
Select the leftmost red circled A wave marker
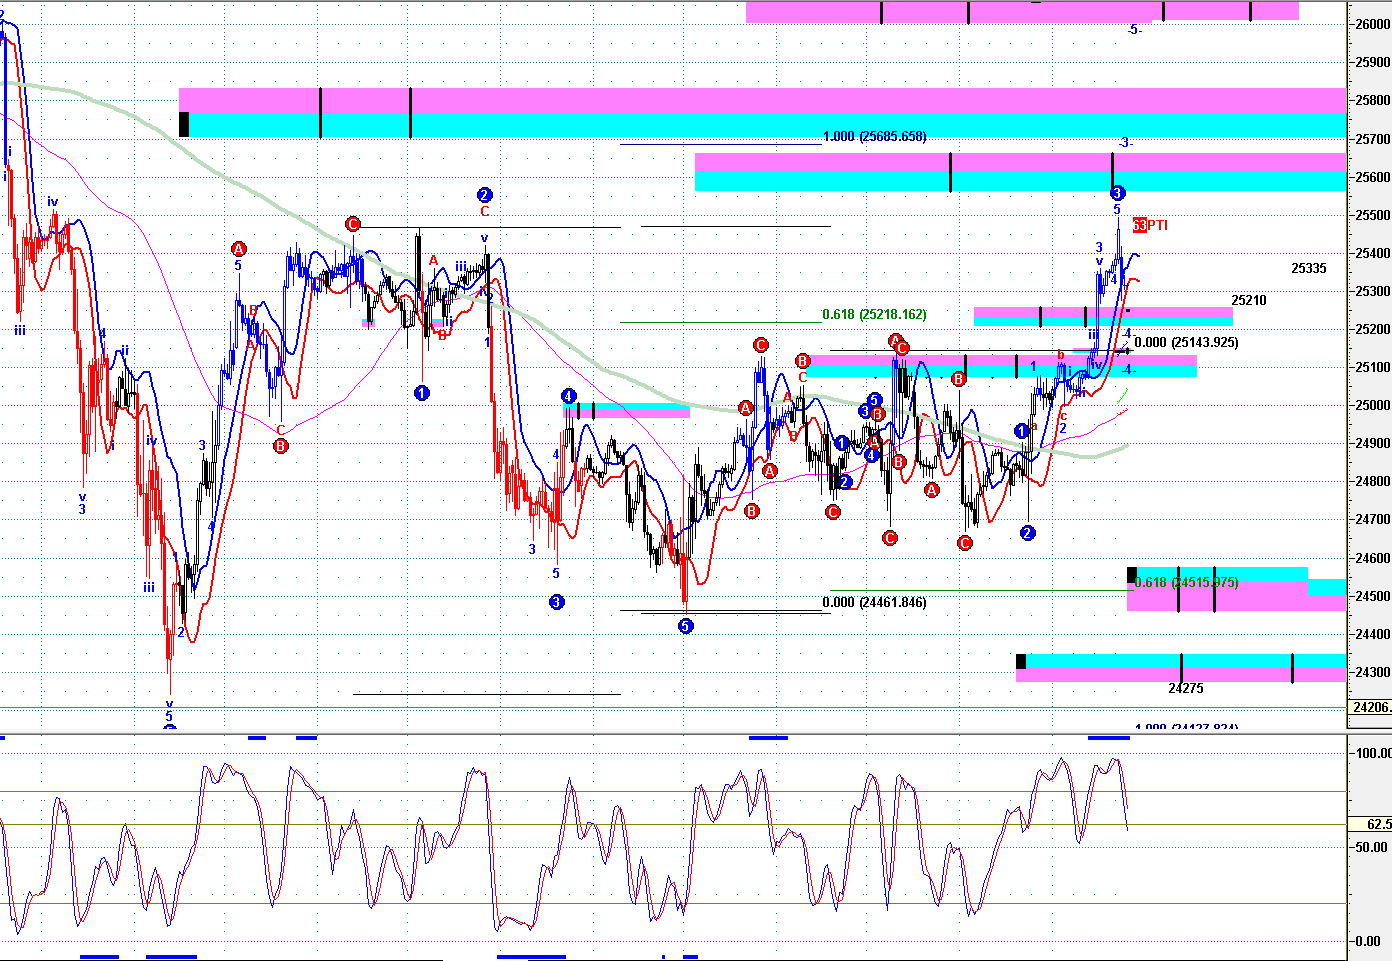[238, 249]
